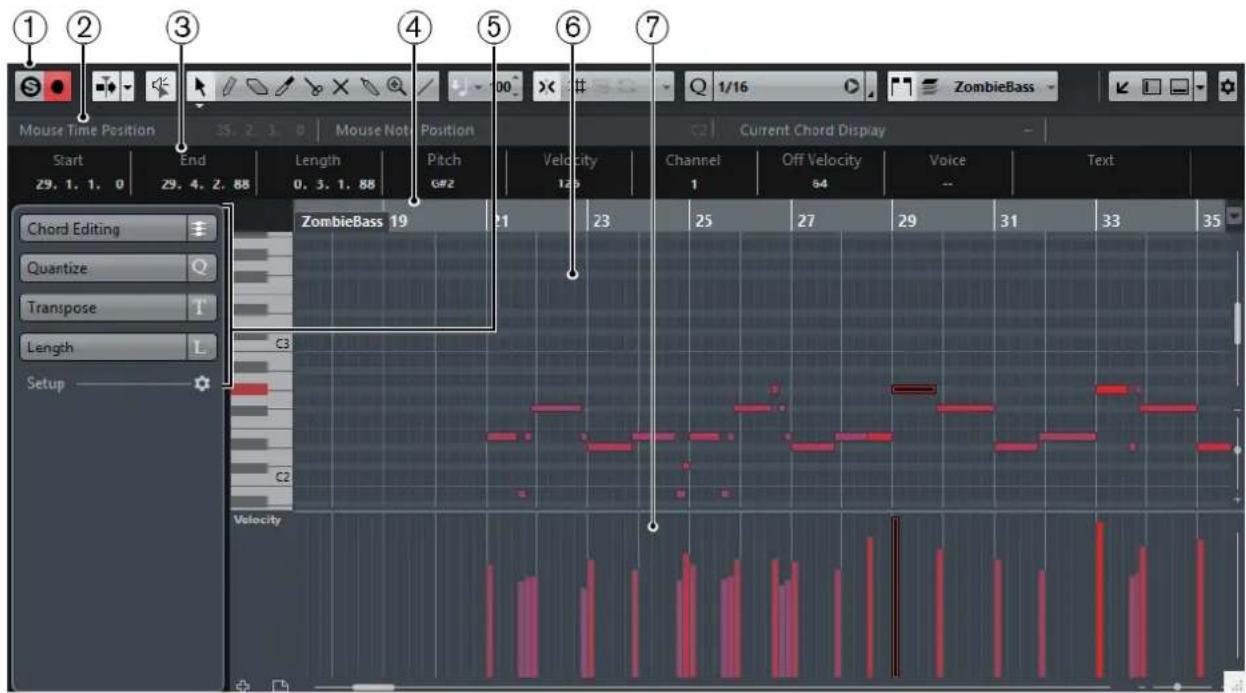Click the highlighted red piano key
1246x693 pixels.
(249, 389)
